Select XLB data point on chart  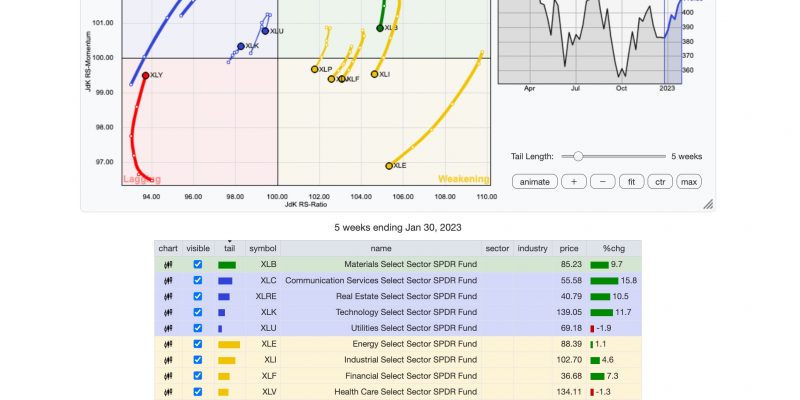pyautogui.click(x=380, y=29)
